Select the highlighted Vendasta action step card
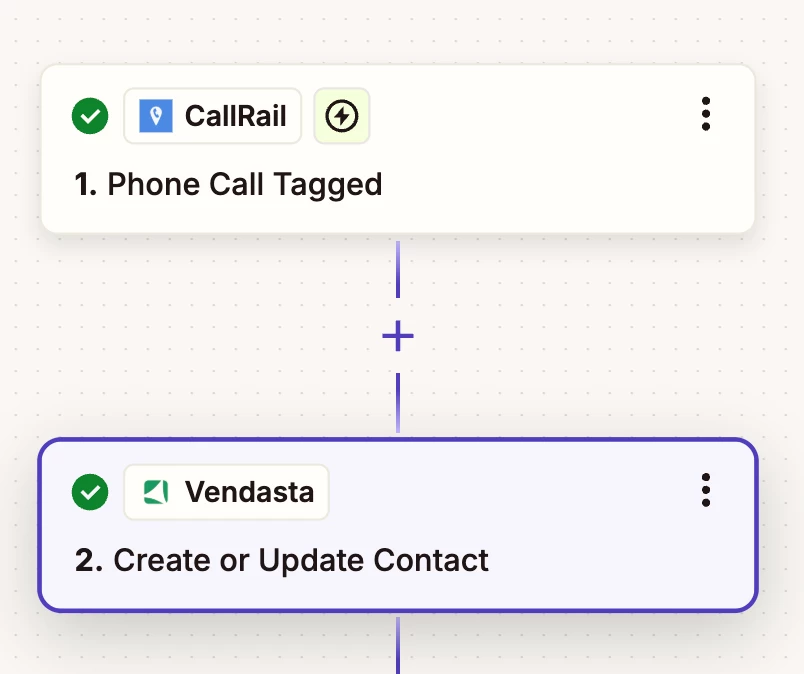The width and height of the screenshot is (804, 674). (398, 525)
